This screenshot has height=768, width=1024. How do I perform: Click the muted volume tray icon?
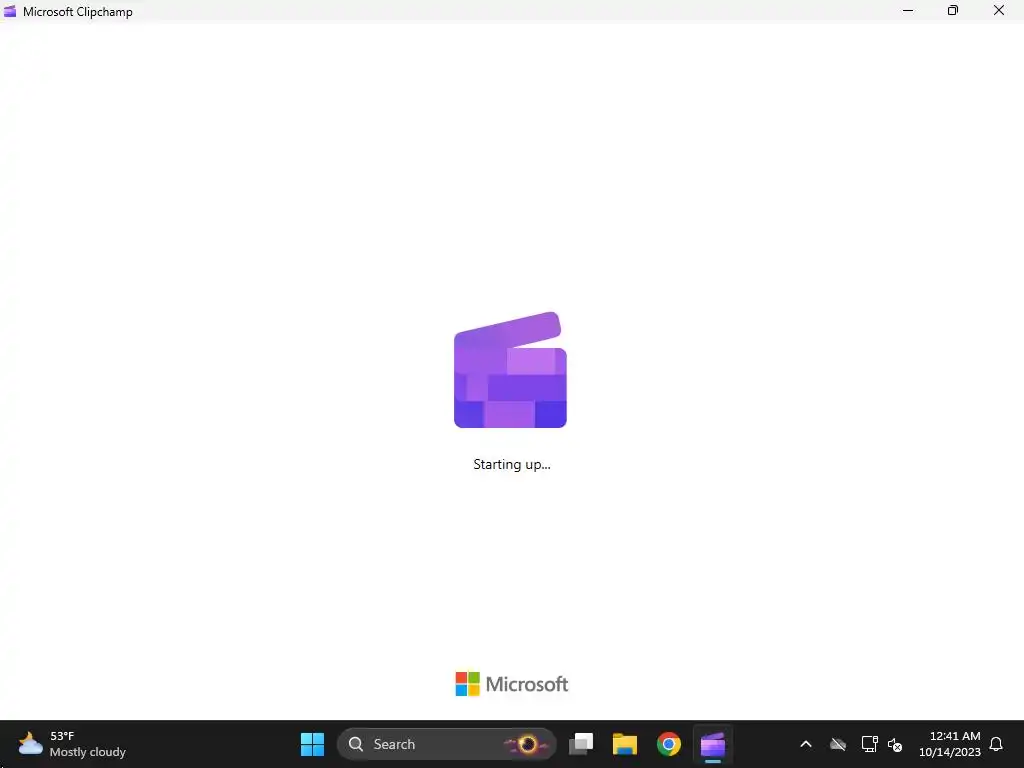point(895,744)
